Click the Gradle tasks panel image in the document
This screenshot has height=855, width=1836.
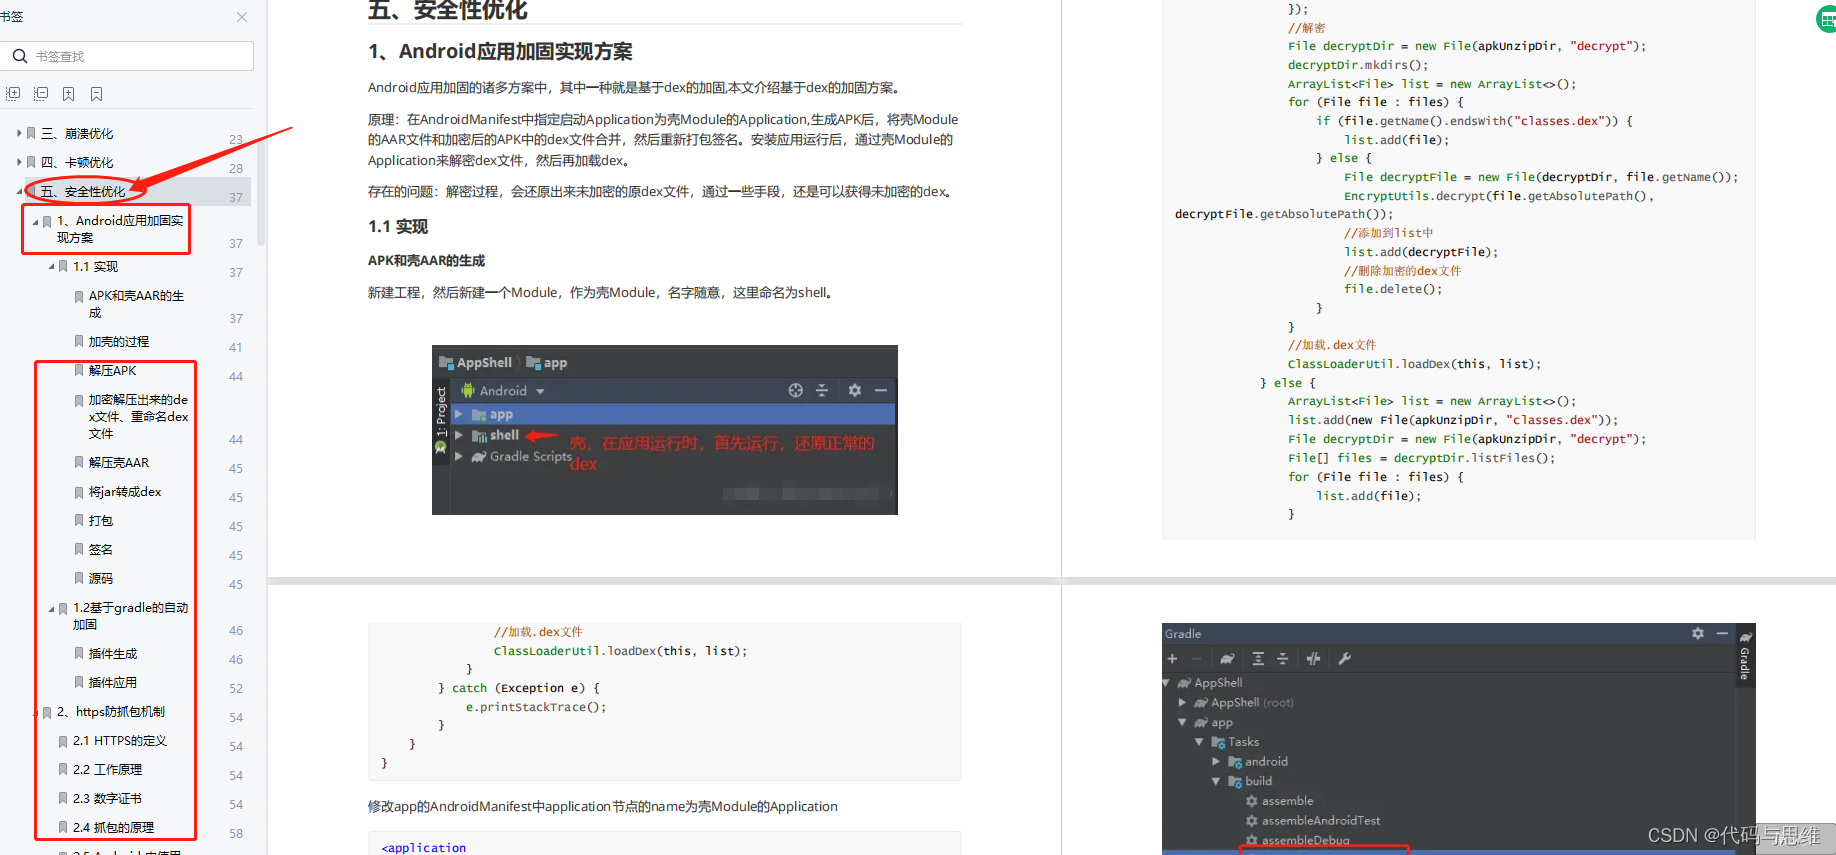pos(1459,738)
